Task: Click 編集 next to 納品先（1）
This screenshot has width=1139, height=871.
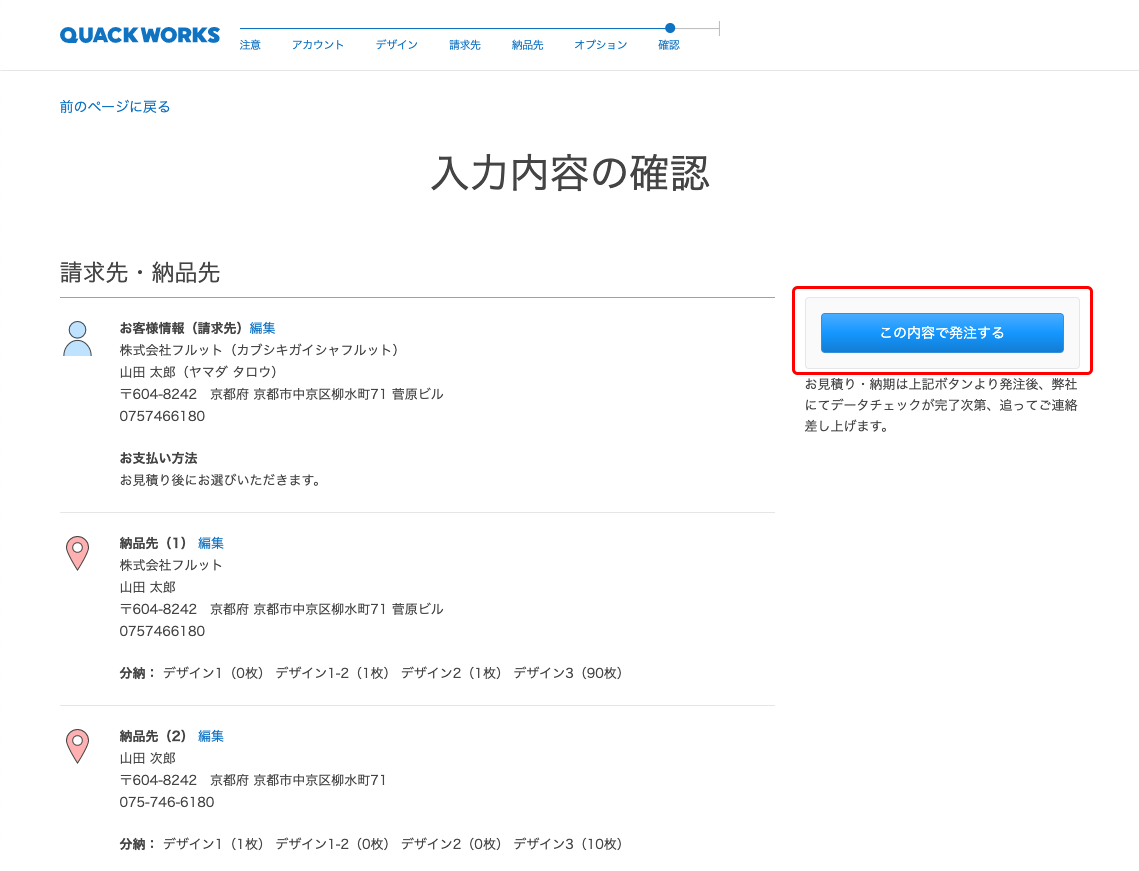Action: [210, 543]
